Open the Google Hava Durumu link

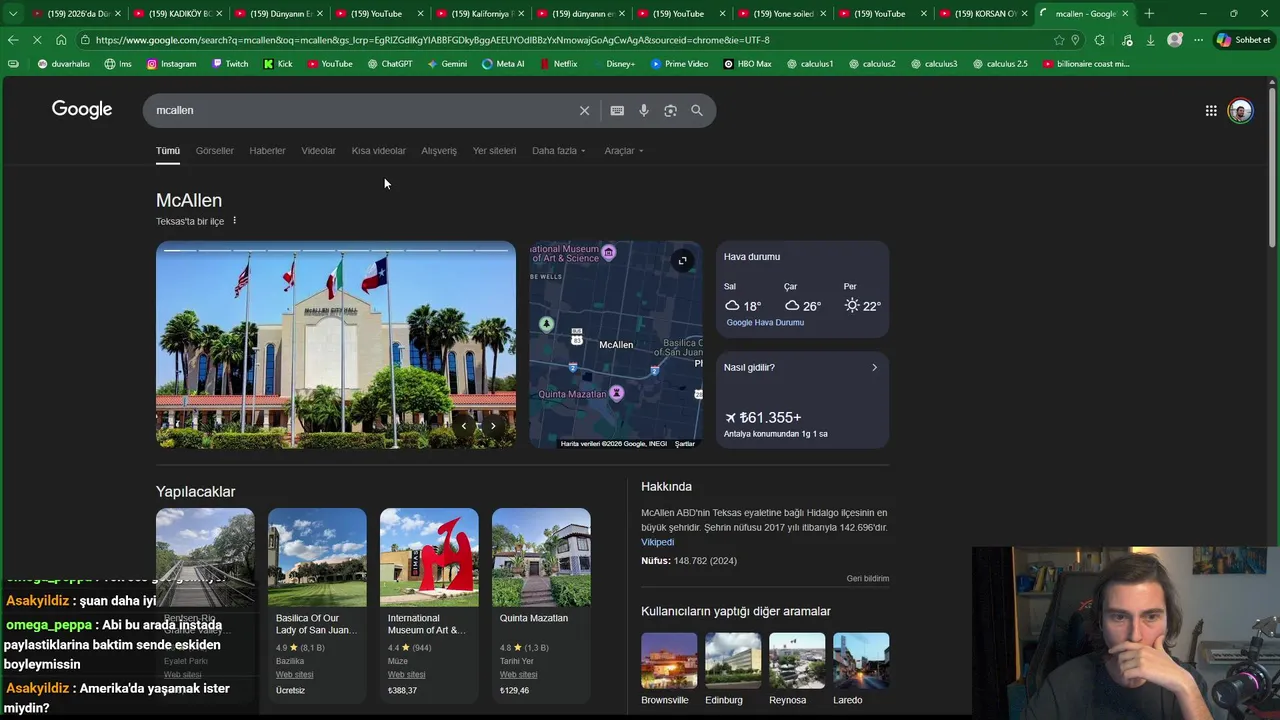tap(765, 323)
